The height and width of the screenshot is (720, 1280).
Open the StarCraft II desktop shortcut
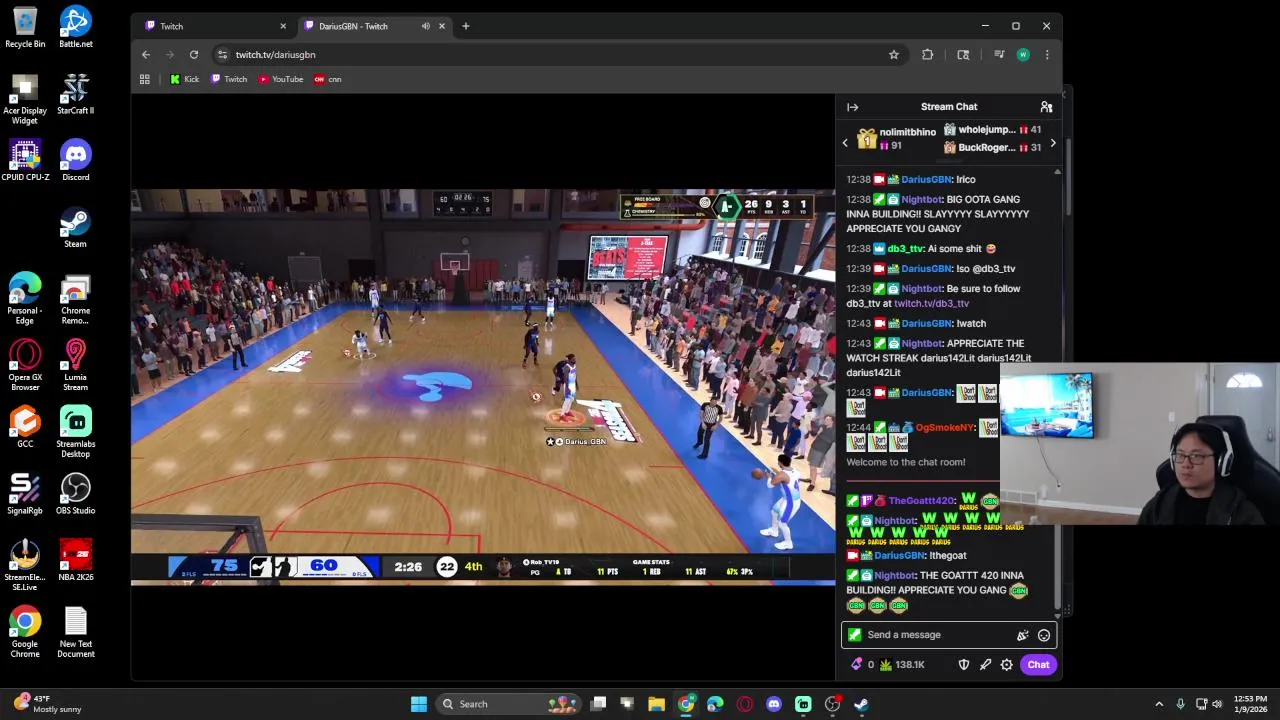tap(75, 93)
